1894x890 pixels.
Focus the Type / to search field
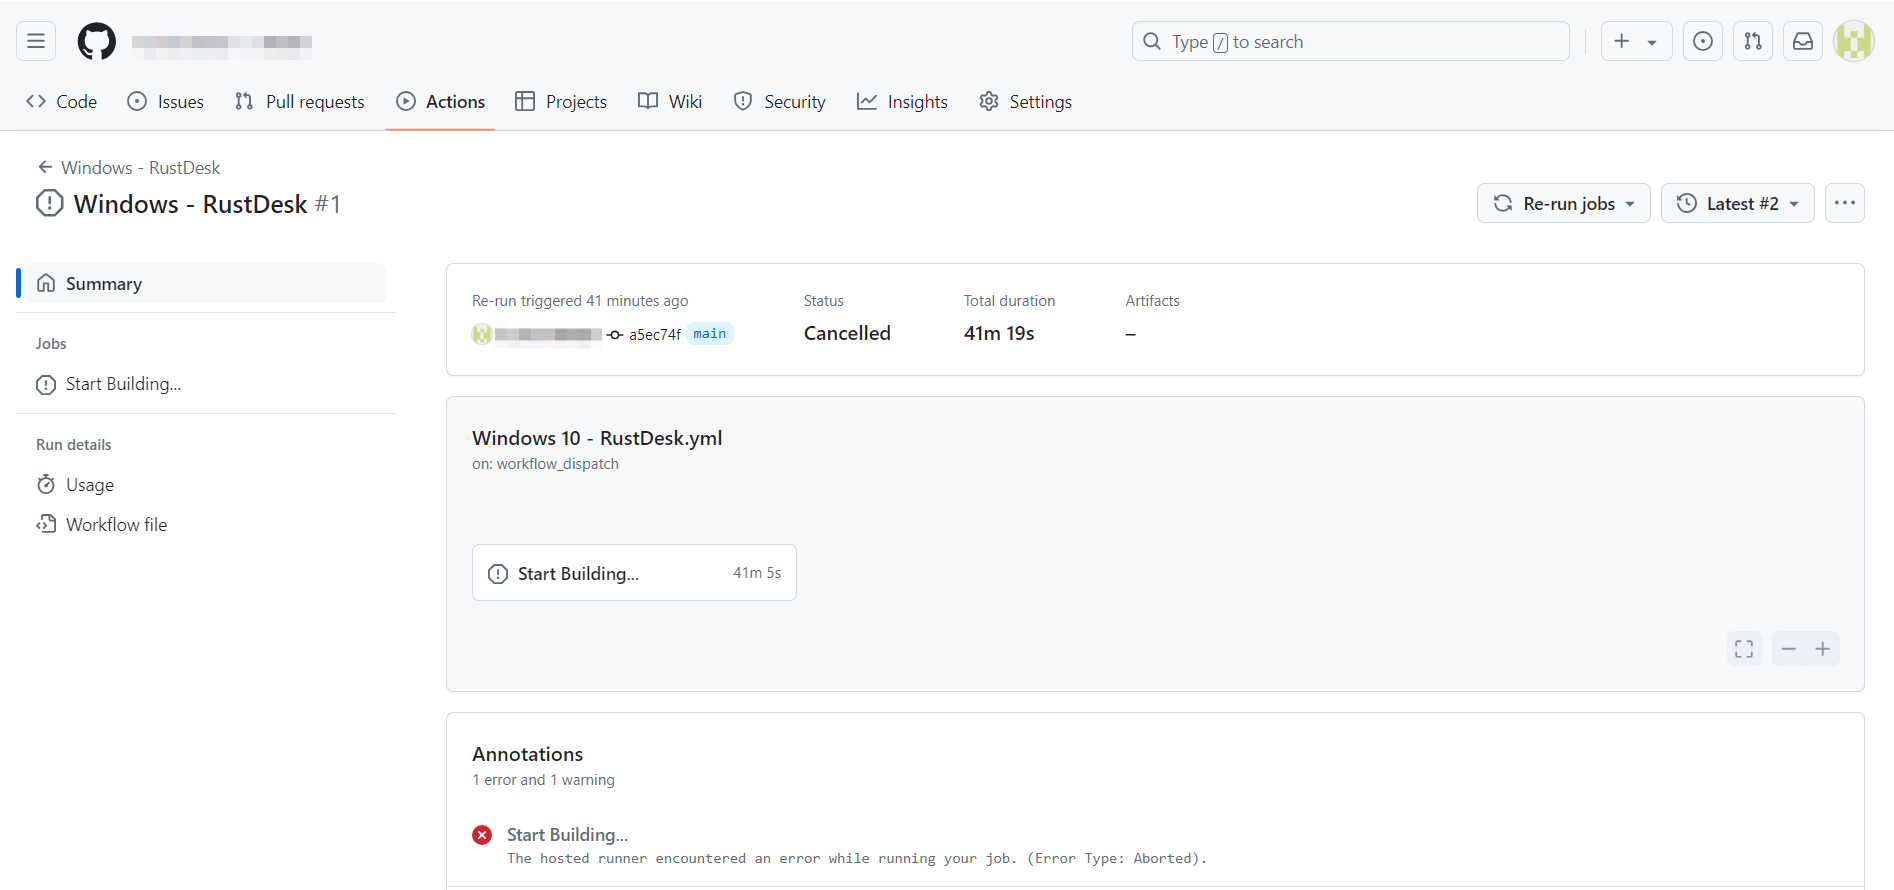(1350, 41)
